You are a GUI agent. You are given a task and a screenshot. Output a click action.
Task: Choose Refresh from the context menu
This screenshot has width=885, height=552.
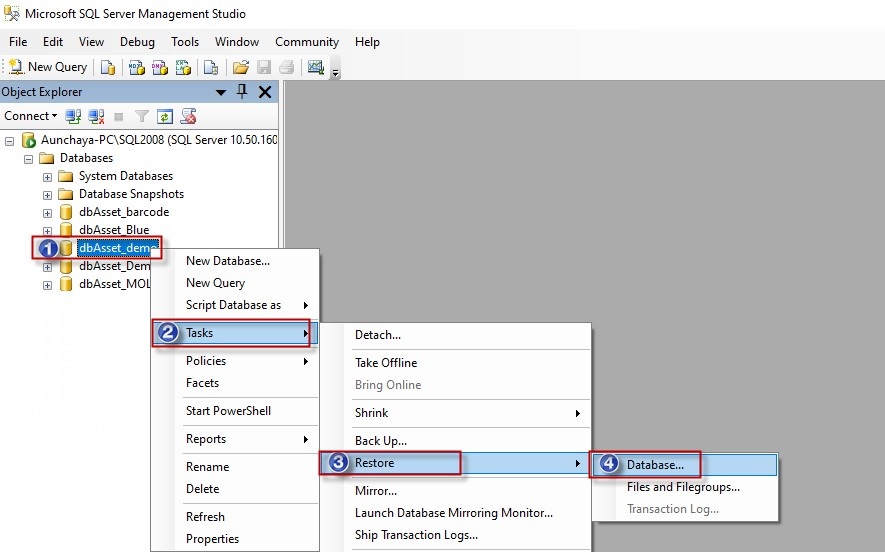tap(235, 517)
